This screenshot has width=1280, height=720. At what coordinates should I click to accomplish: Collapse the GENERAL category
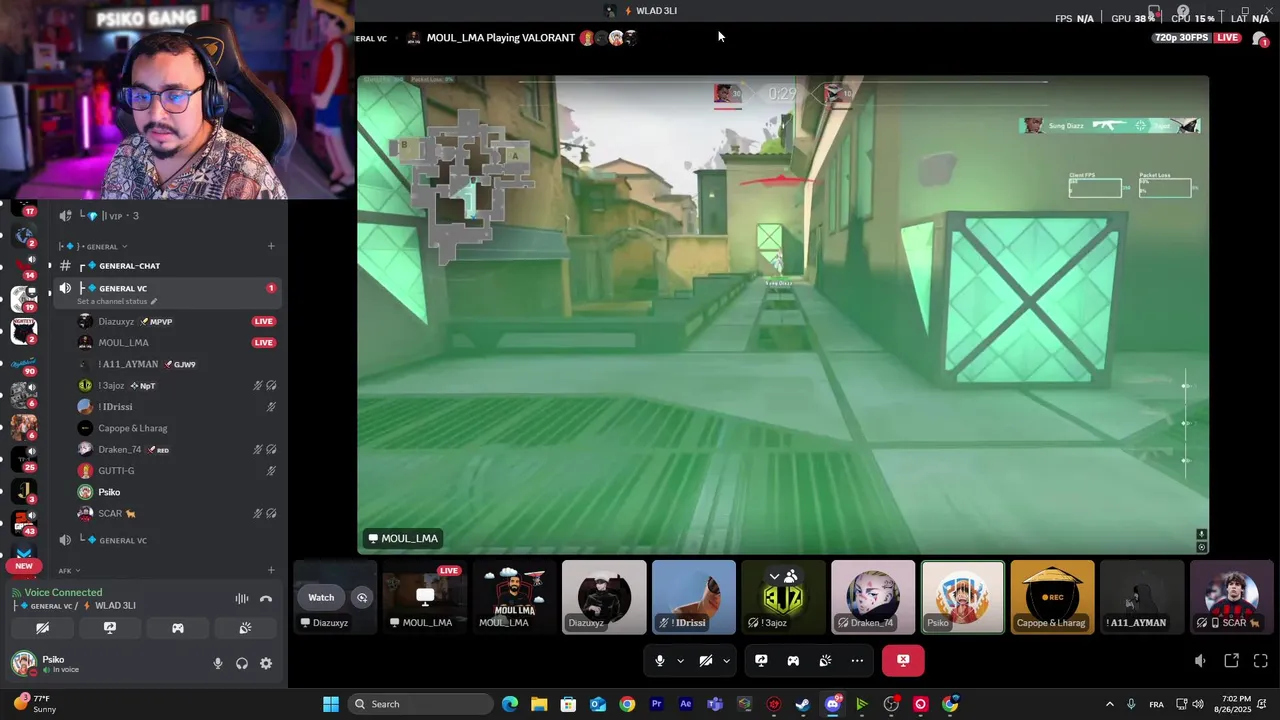tap(93, 246)
